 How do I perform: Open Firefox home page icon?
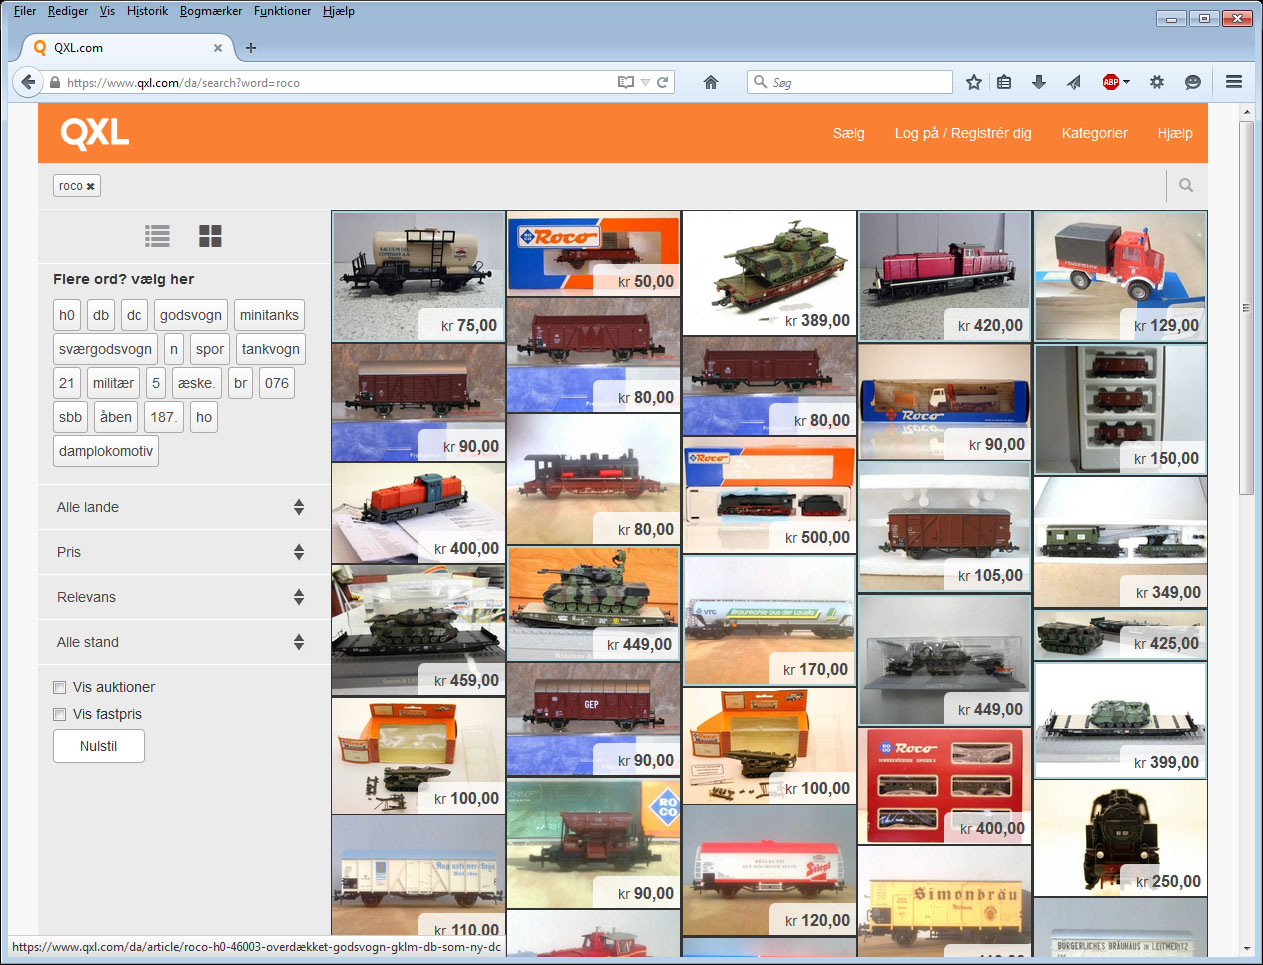click(711, 82)
